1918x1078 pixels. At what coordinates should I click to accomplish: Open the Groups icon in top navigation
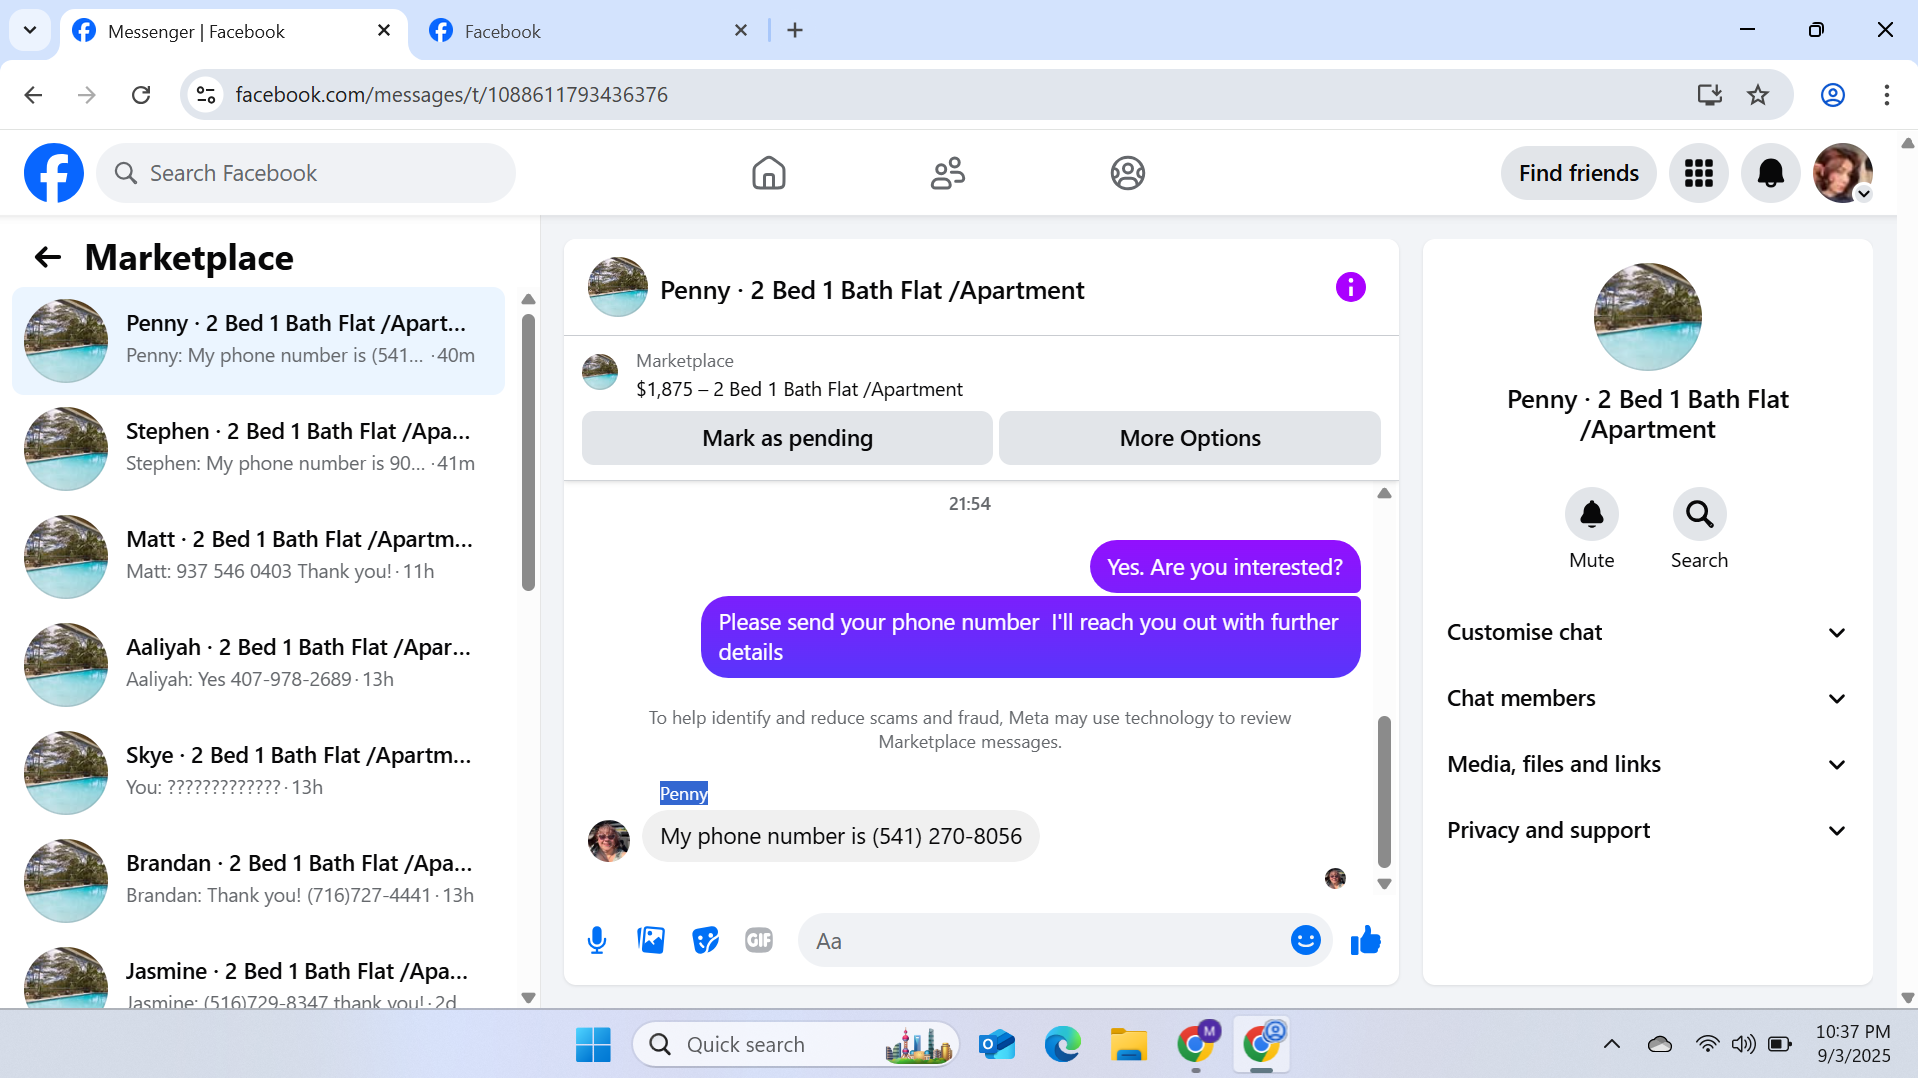click(1127, 173)
